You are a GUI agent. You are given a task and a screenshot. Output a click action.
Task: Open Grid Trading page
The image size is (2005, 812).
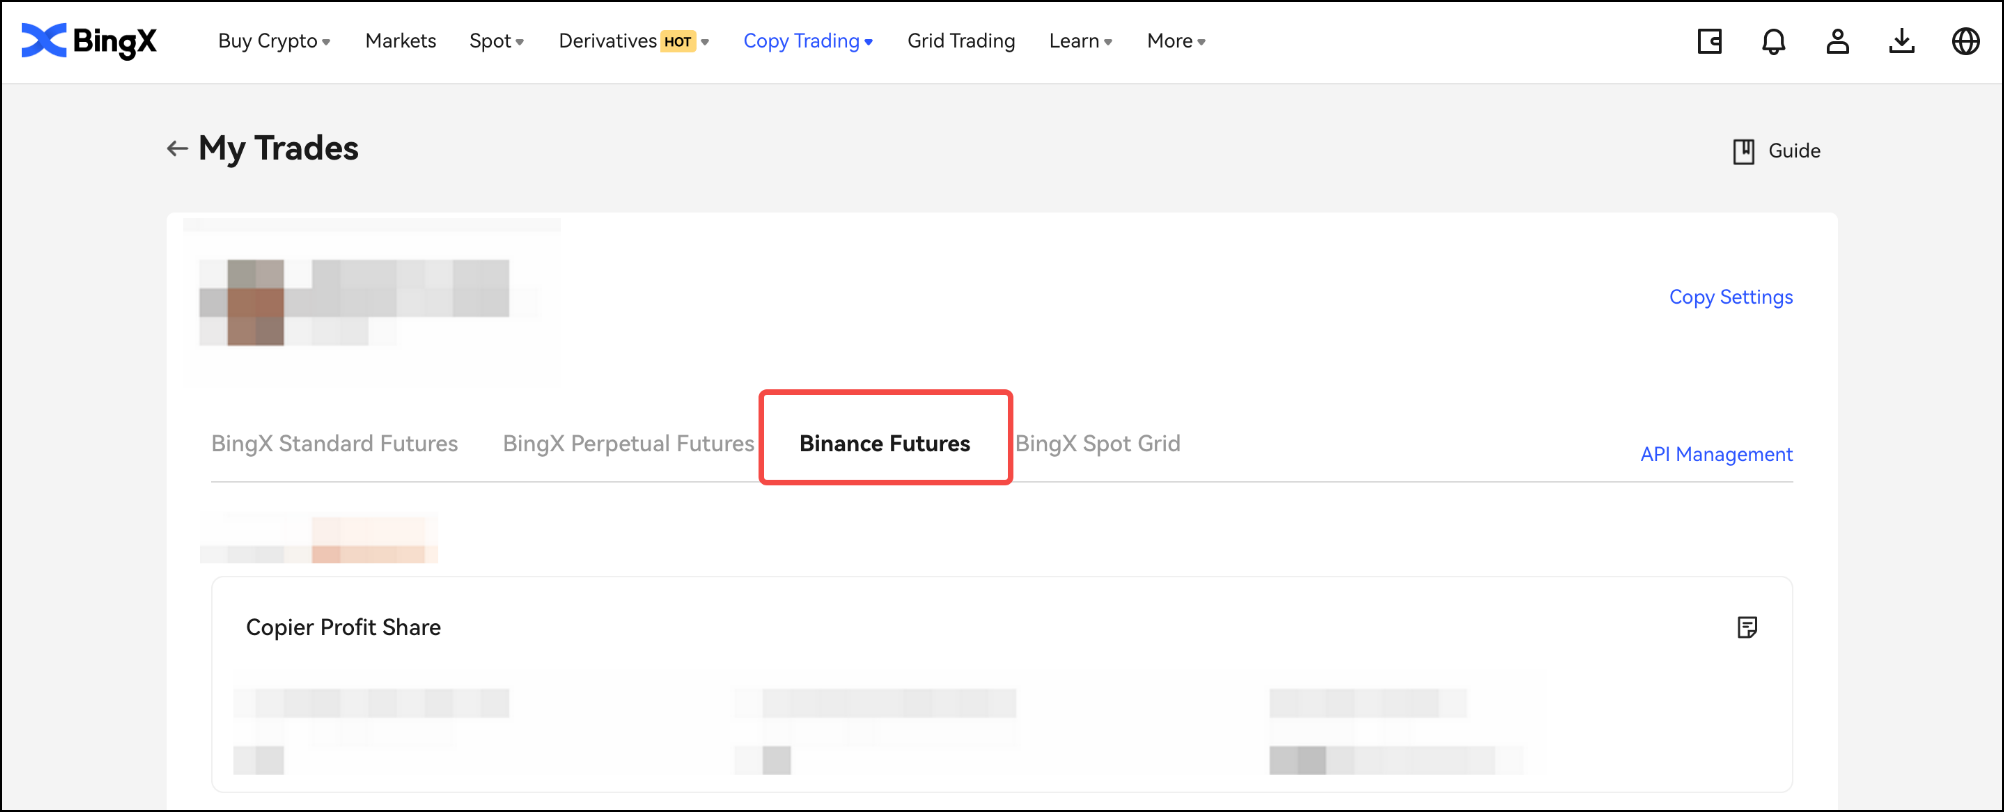click(x=961, y=41)
